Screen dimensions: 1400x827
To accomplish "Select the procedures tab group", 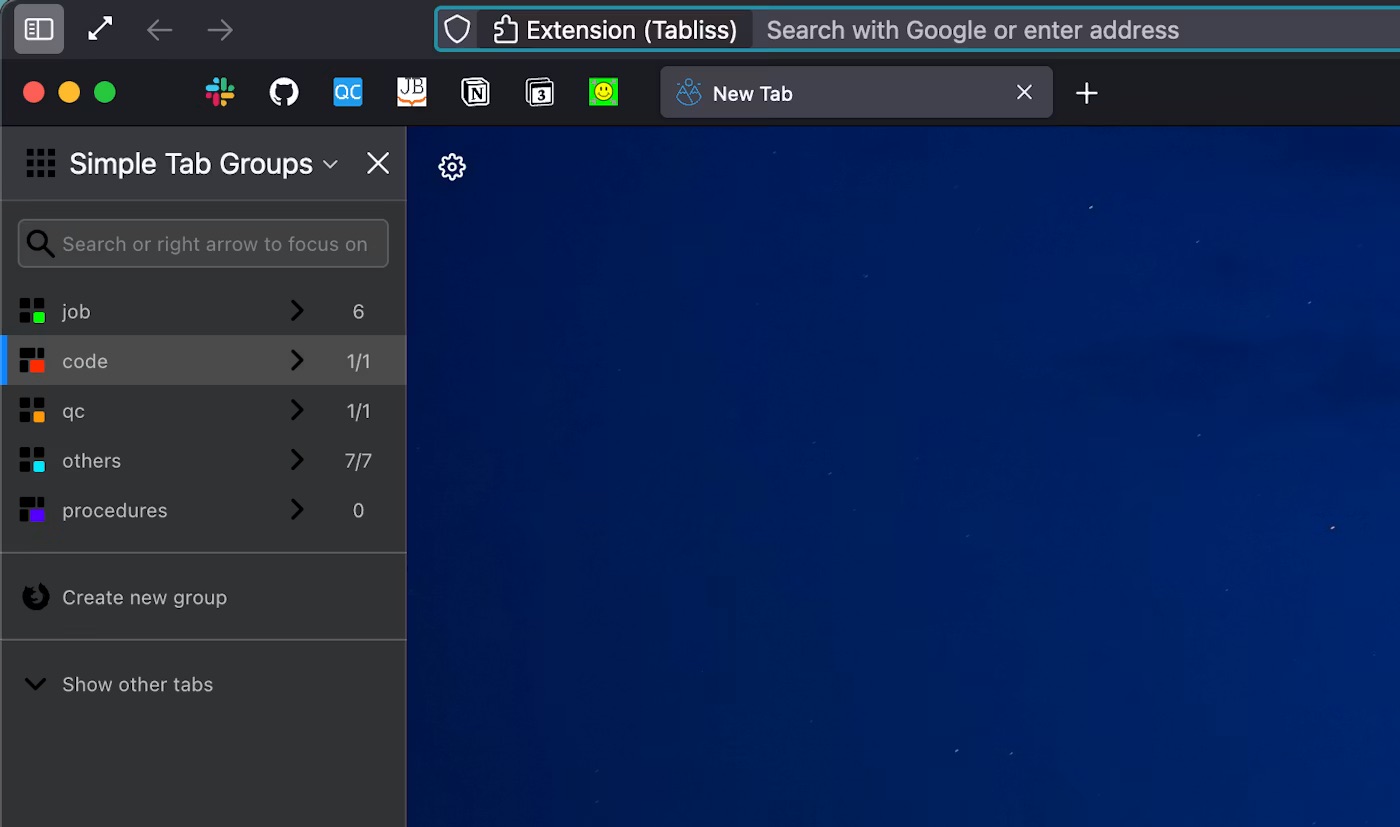I will tap(204, 510).
